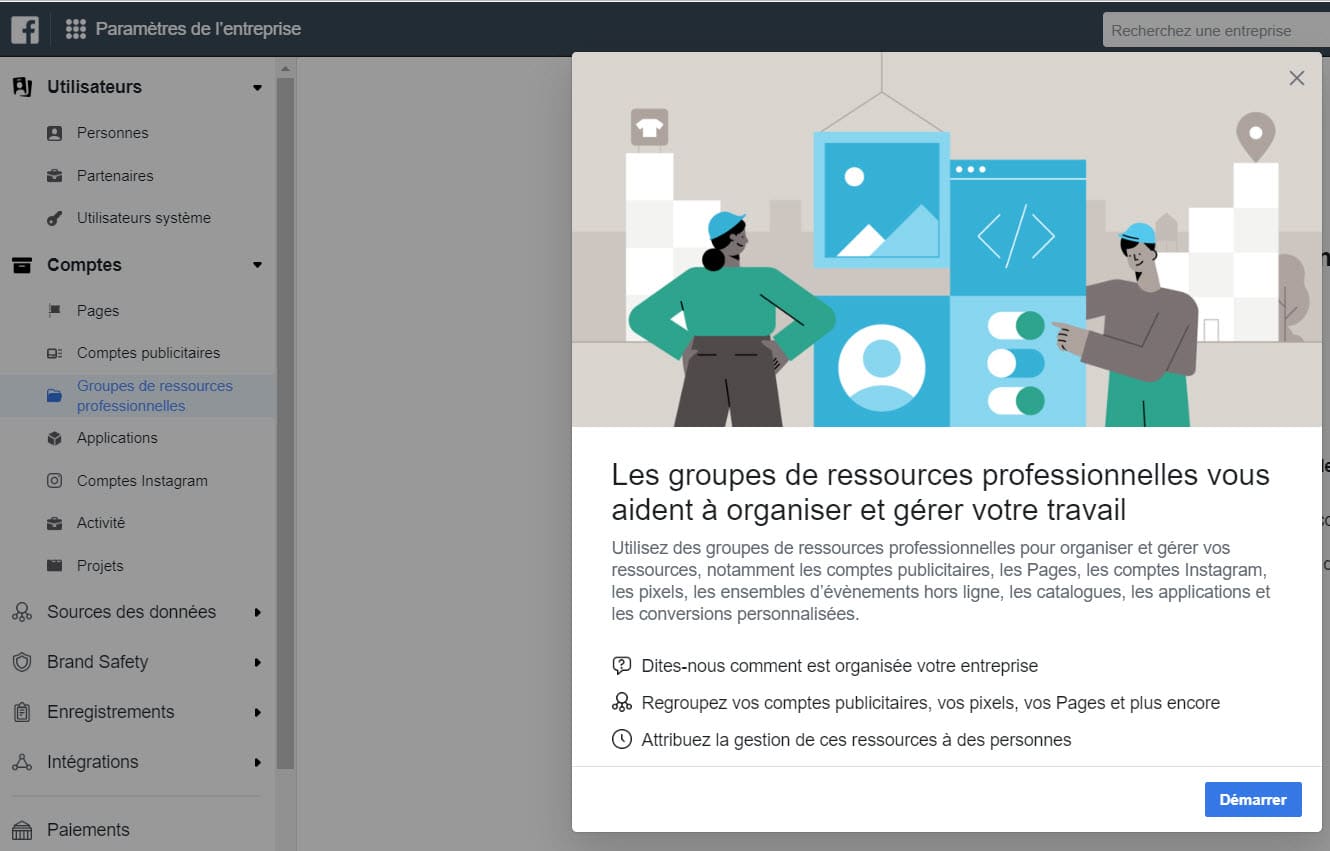Expand the Brand Safety section
Screen dimensions: 1330x851
(x=257, y=661)
